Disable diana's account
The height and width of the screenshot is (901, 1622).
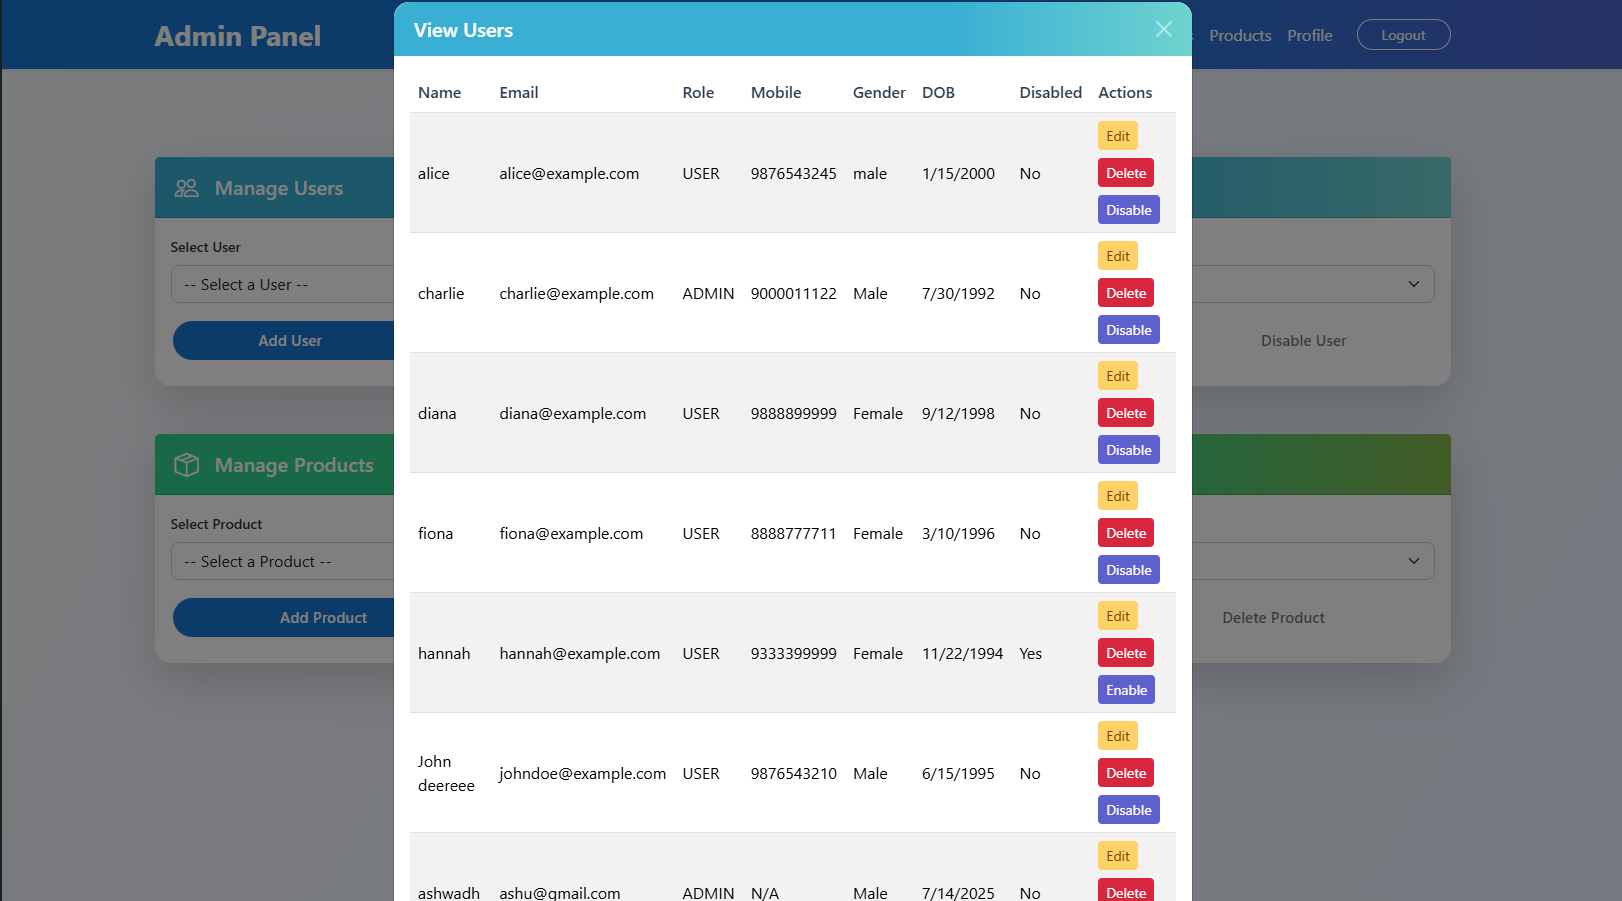tap(1128, 449)
